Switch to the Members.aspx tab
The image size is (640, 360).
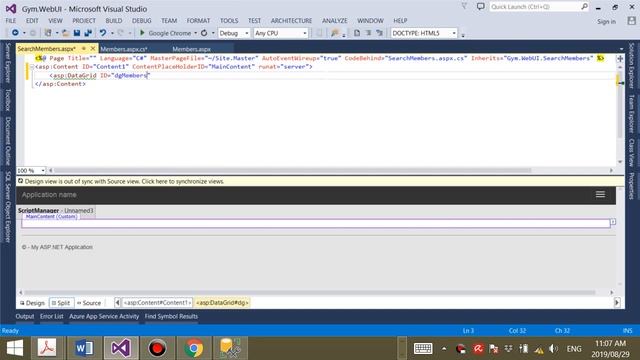(x=191, y=49)
